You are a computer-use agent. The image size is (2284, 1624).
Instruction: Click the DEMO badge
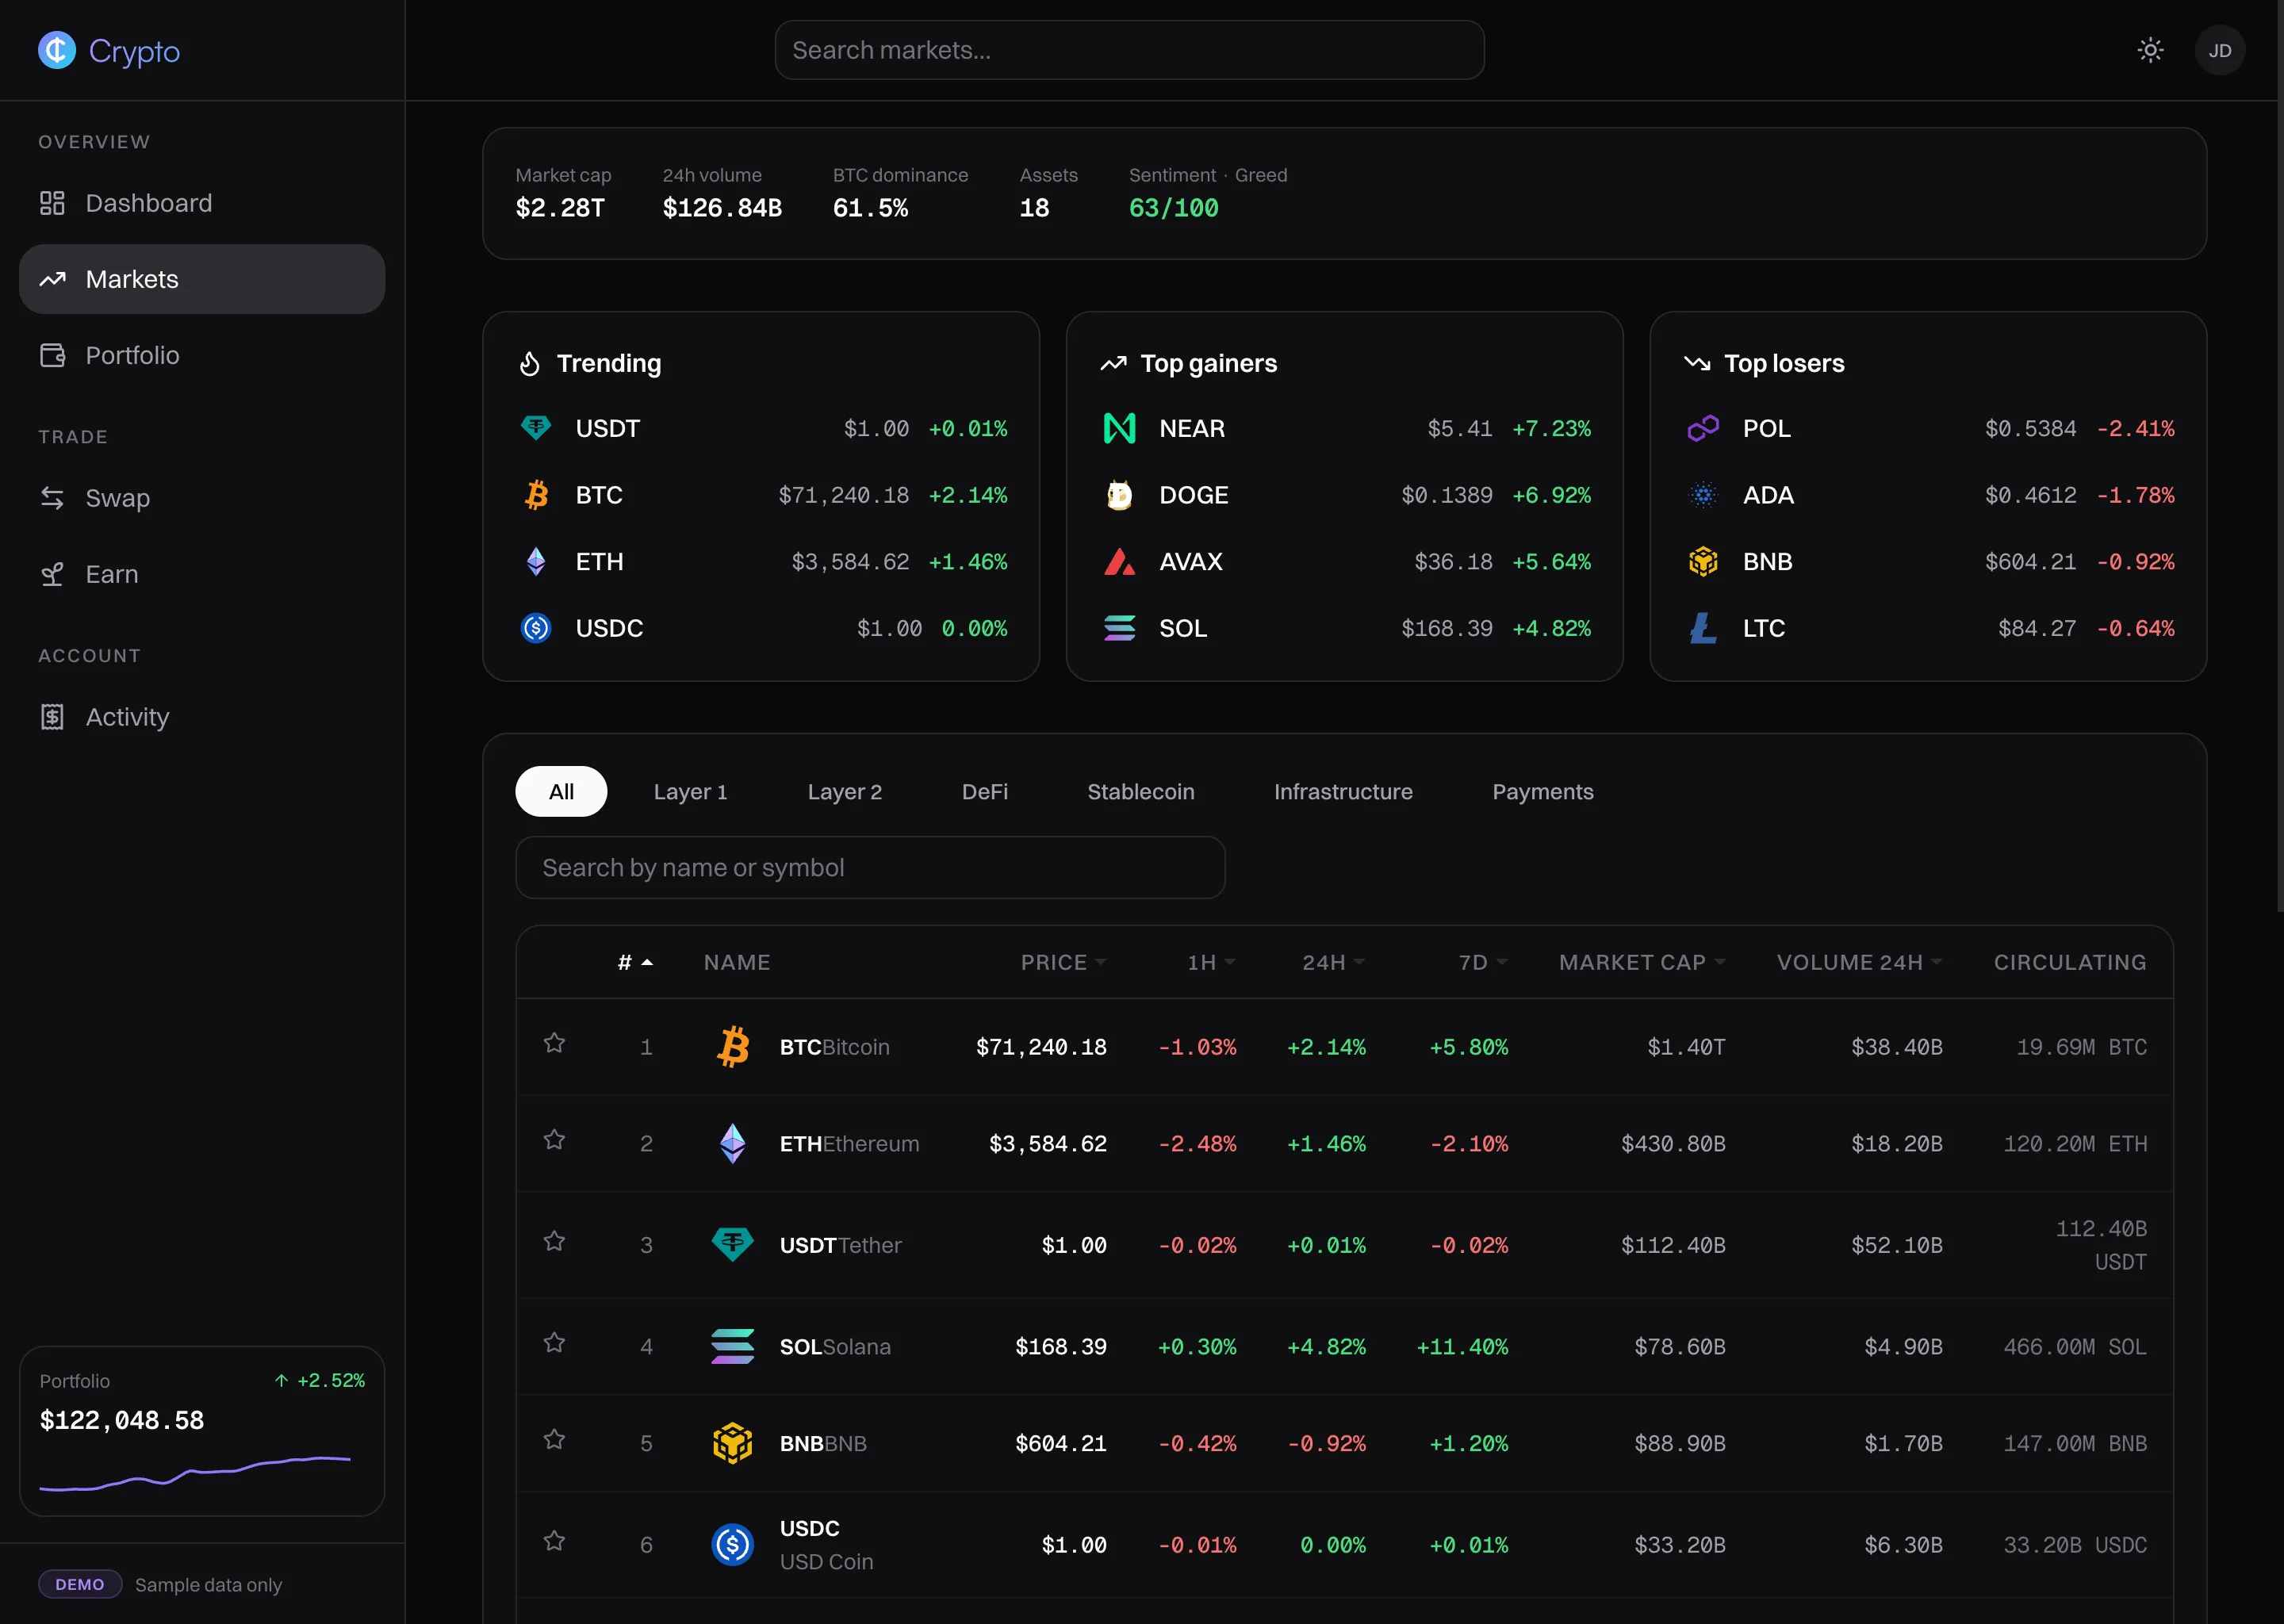80,1584
